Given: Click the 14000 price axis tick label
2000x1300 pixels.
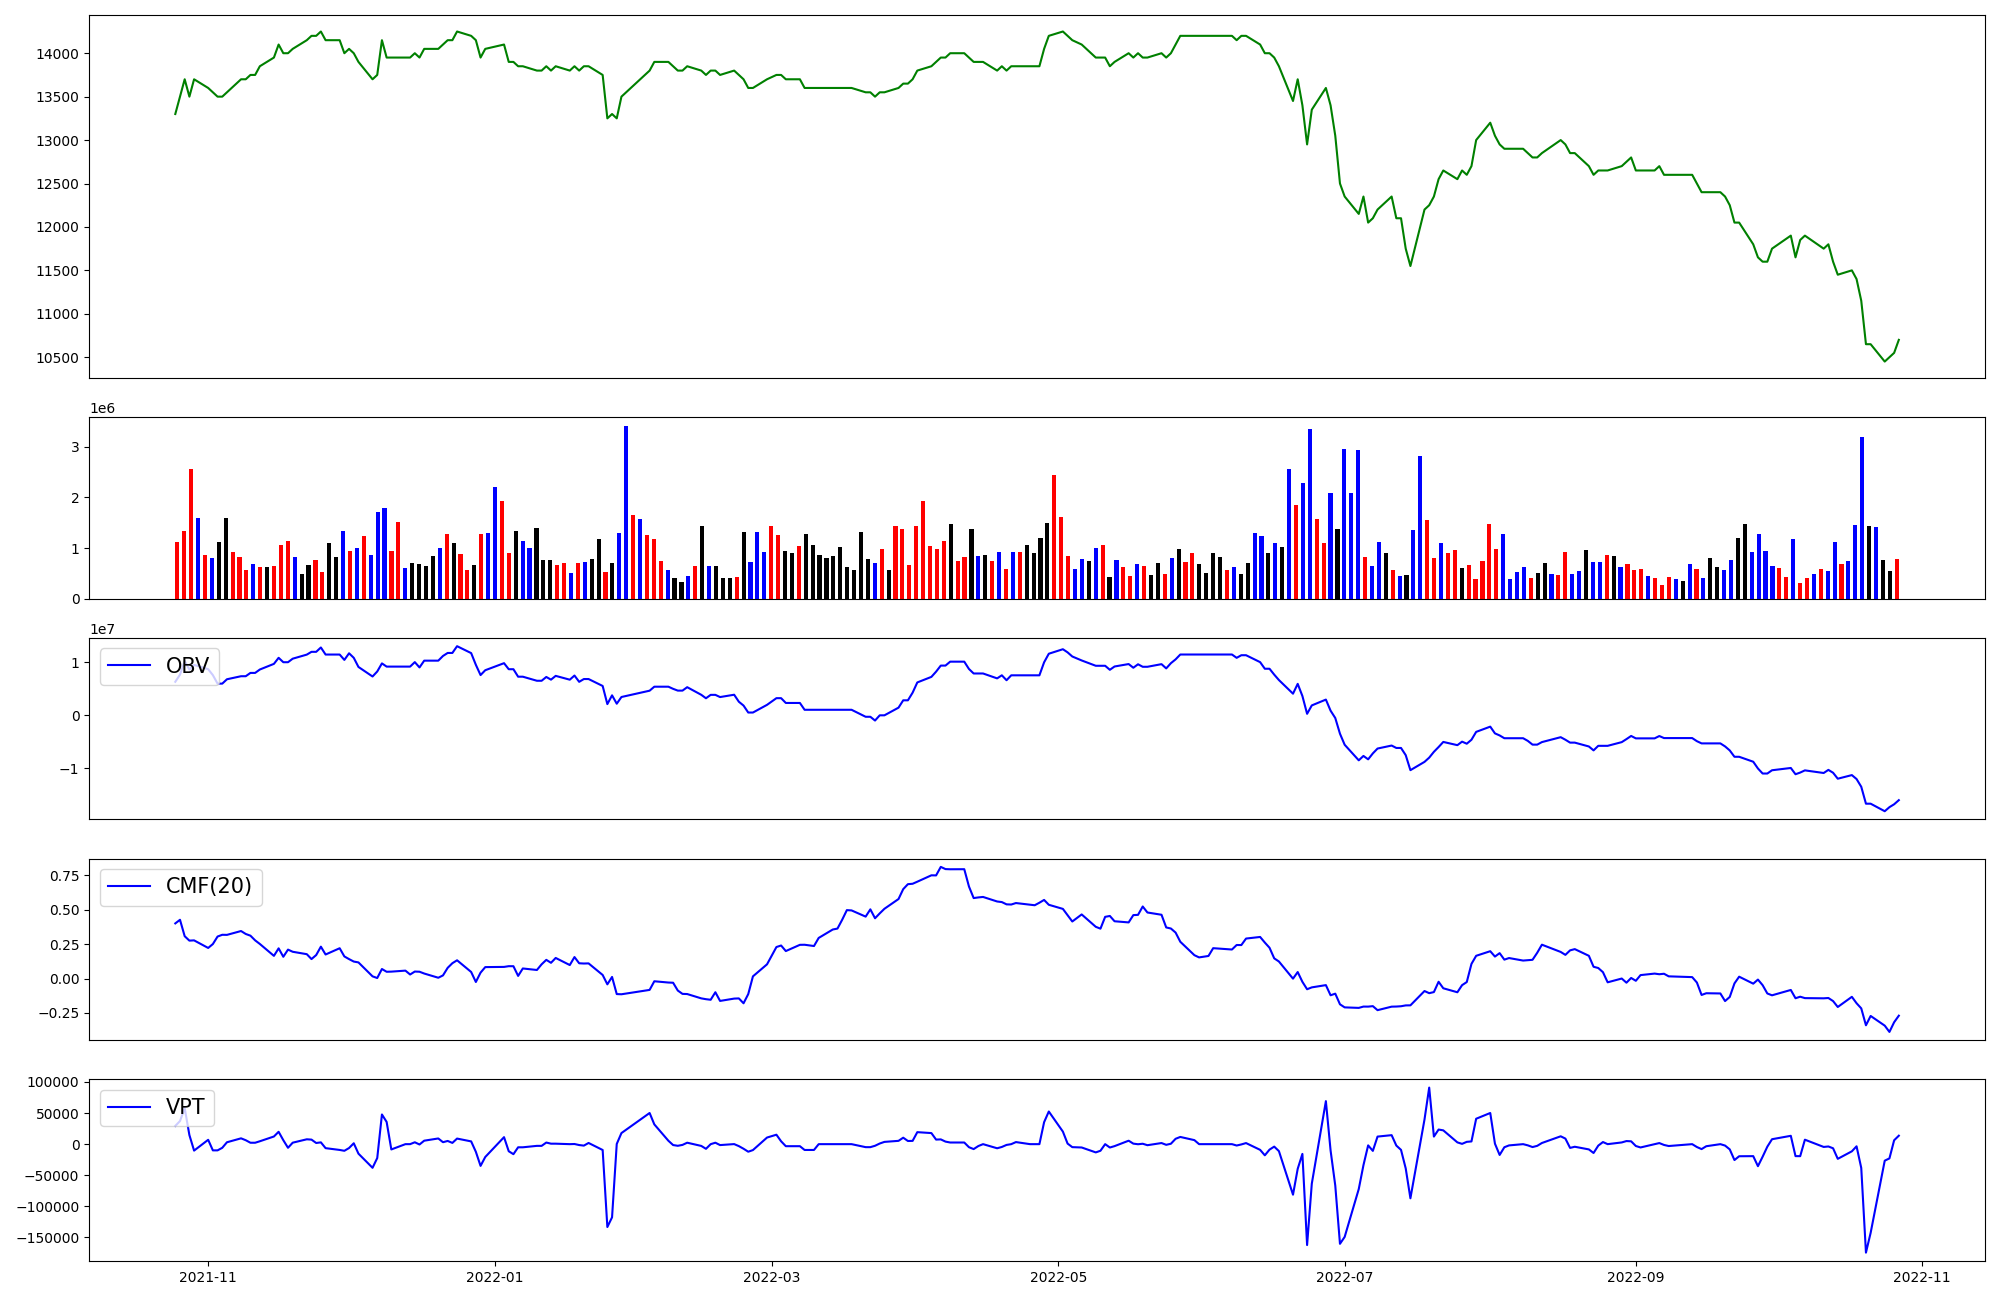Looking at the screenshot, I should [x=57, y=54].
